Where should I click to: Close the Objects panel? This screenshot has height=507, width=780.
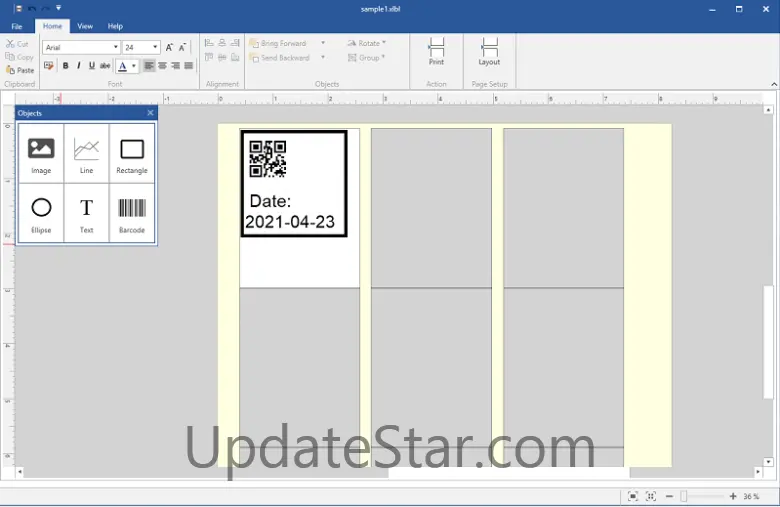point(150,113)
